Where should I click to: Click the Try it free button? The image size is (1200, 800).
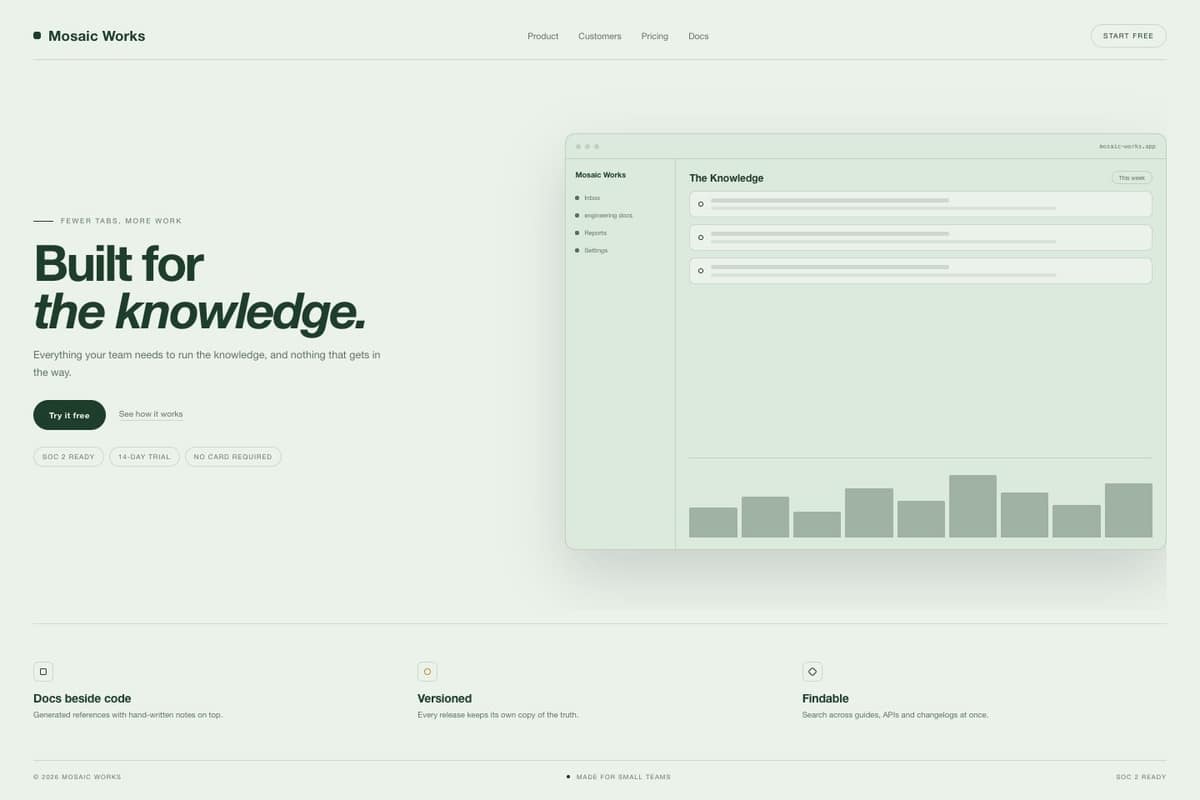pyautogui.click(x=69, y=415)
